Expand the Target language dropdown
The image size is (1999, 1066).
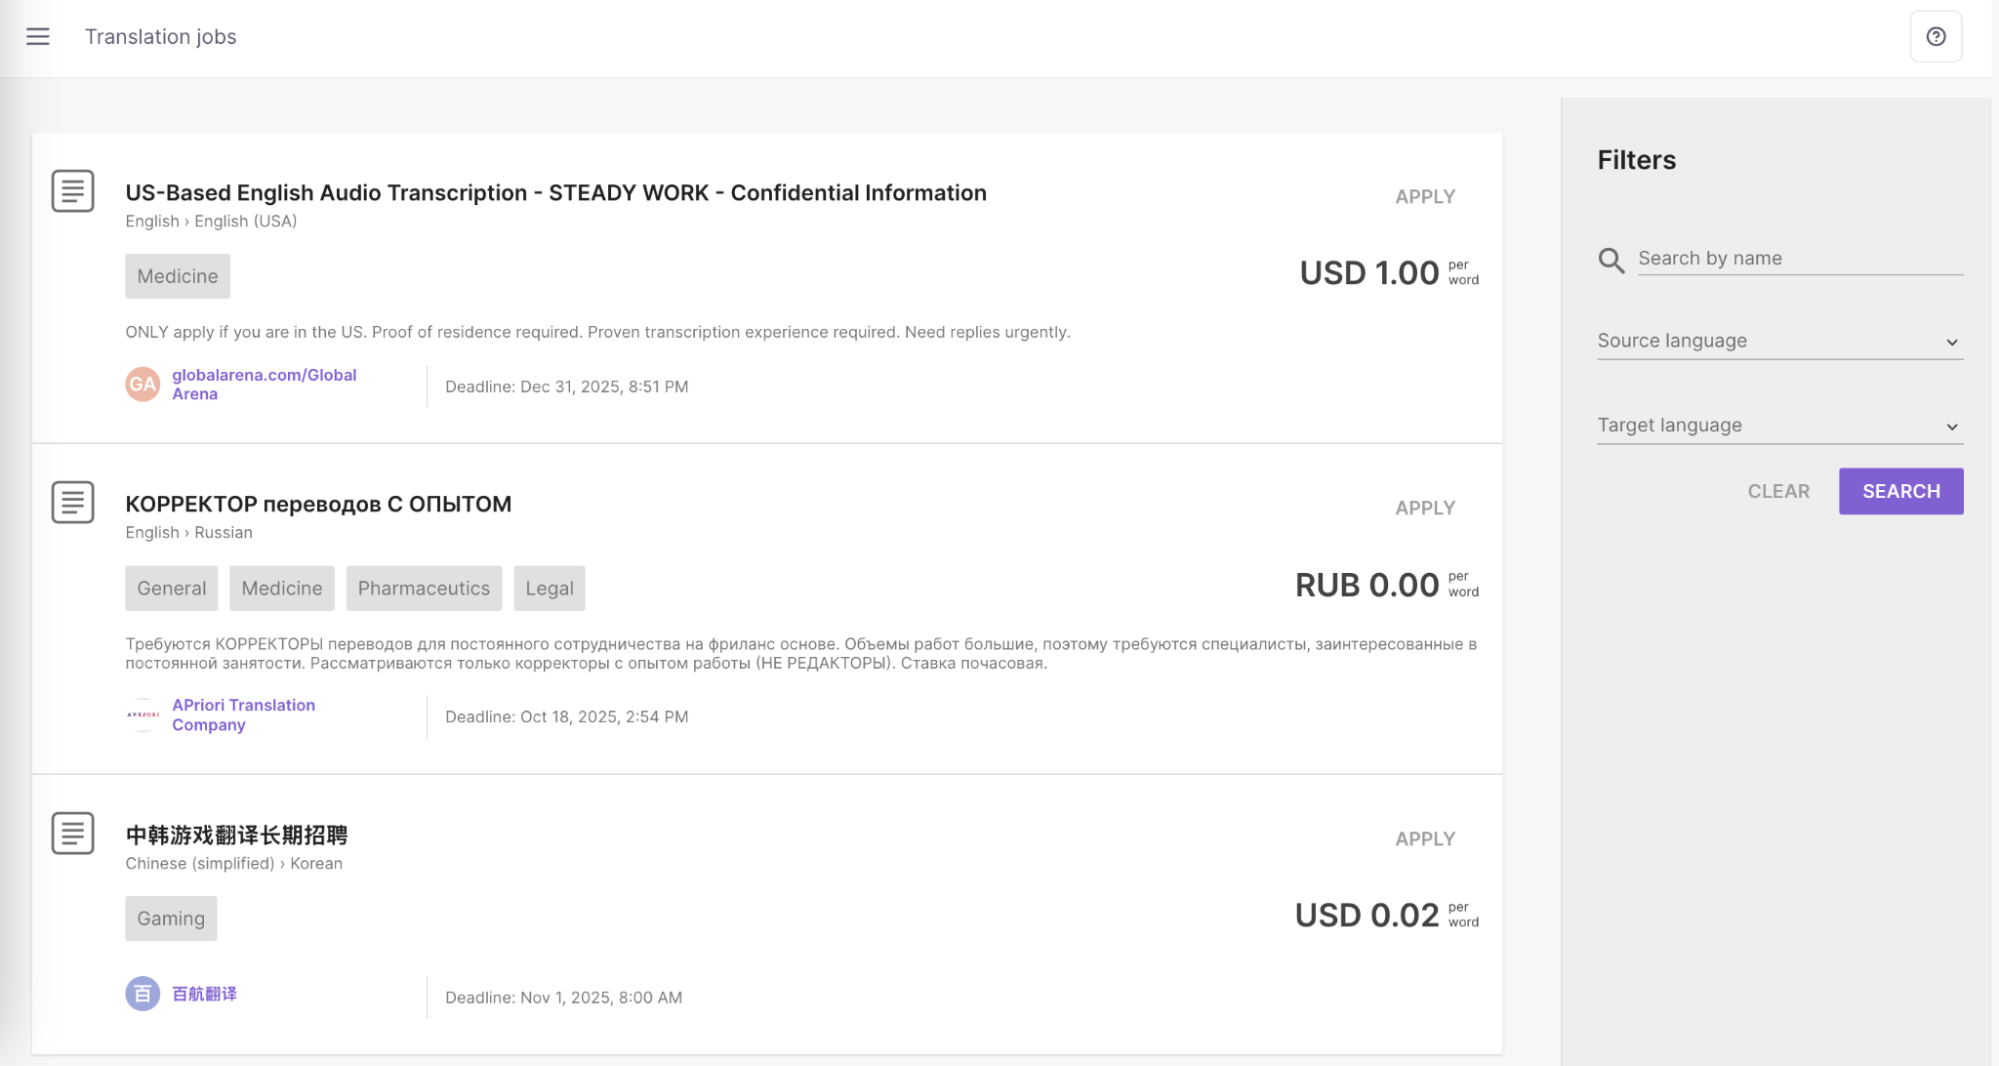pyautogui.click(x=1780, y=426)
